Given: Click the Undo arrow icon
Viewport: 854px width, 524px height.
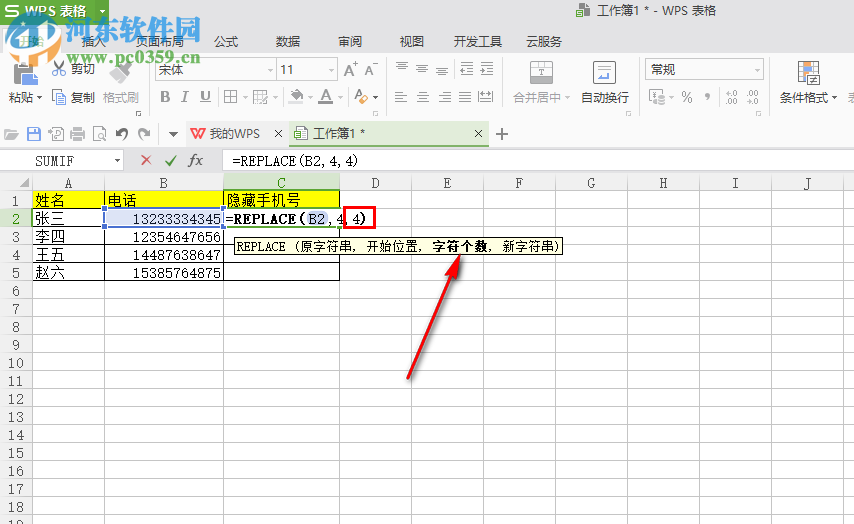Looking at the screenshot, I should point(122,134).
